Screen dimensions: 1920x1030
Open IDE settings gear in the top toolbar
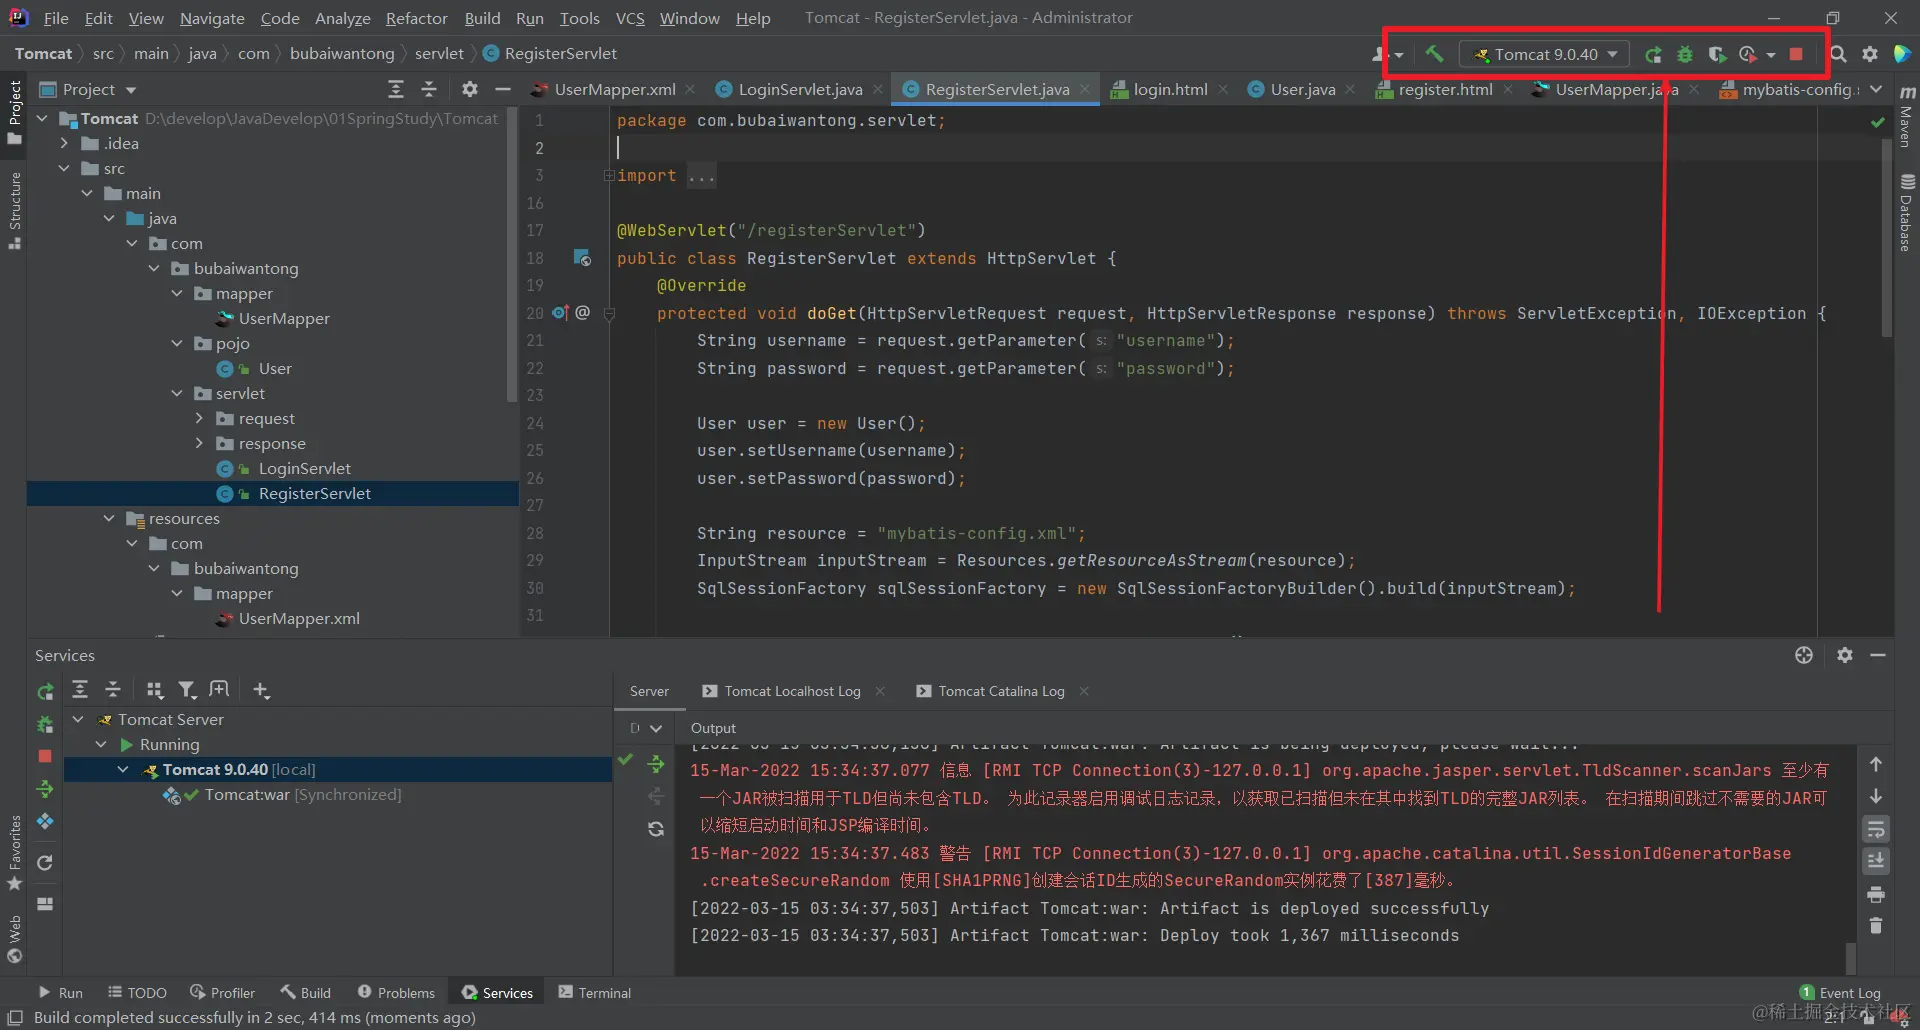(x=1870, y=54)
